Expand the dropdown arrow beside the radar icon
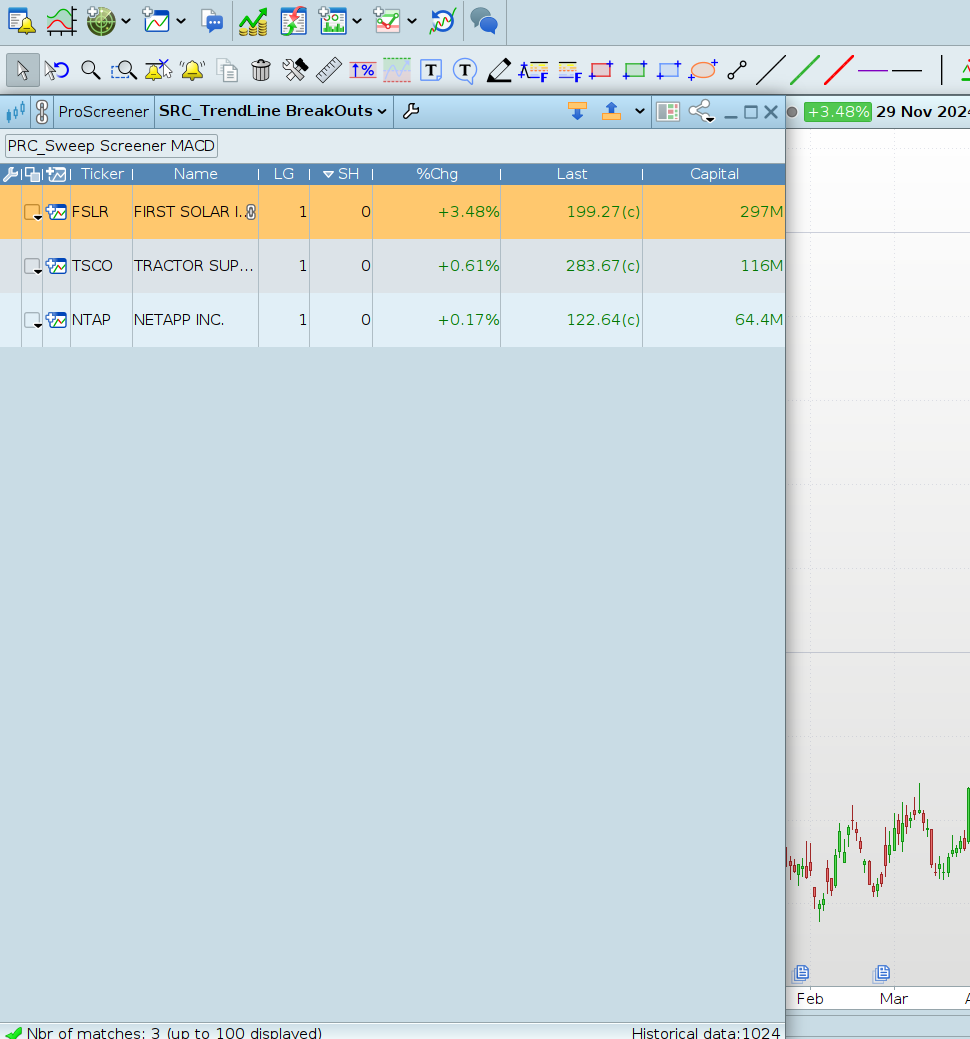Viewport: 970px width, 1039px height. tap(126, 21)
